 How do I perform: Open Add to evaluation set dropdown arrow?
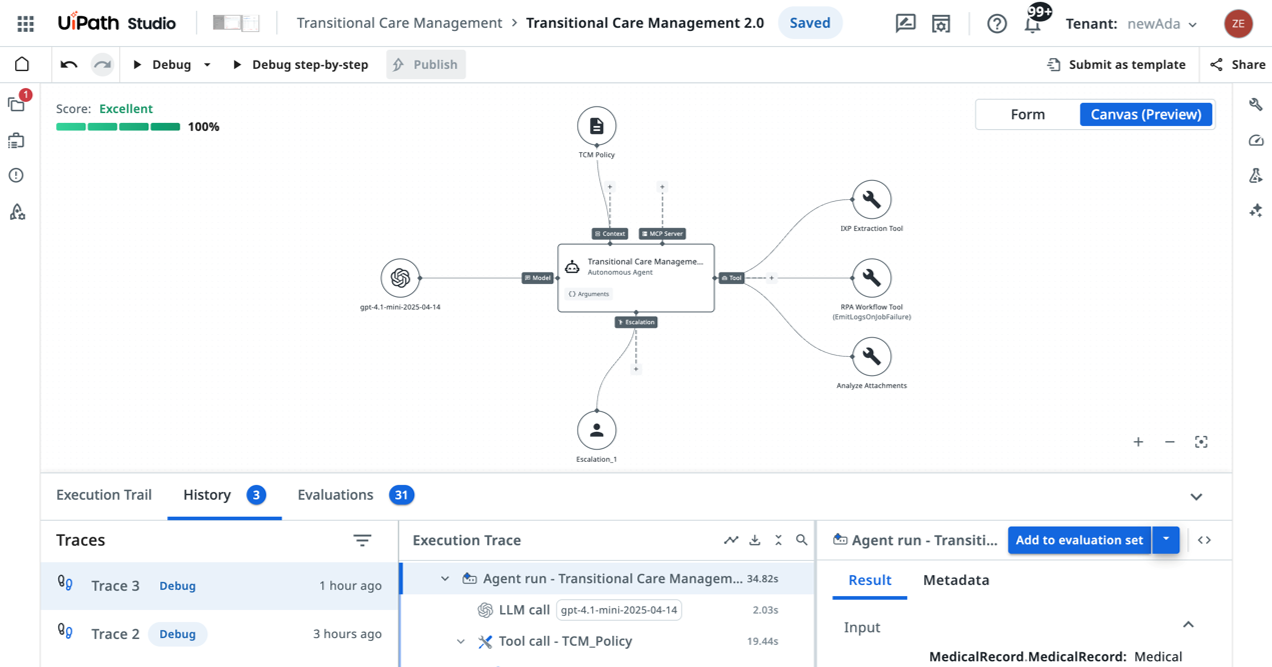coord(1166,540)
